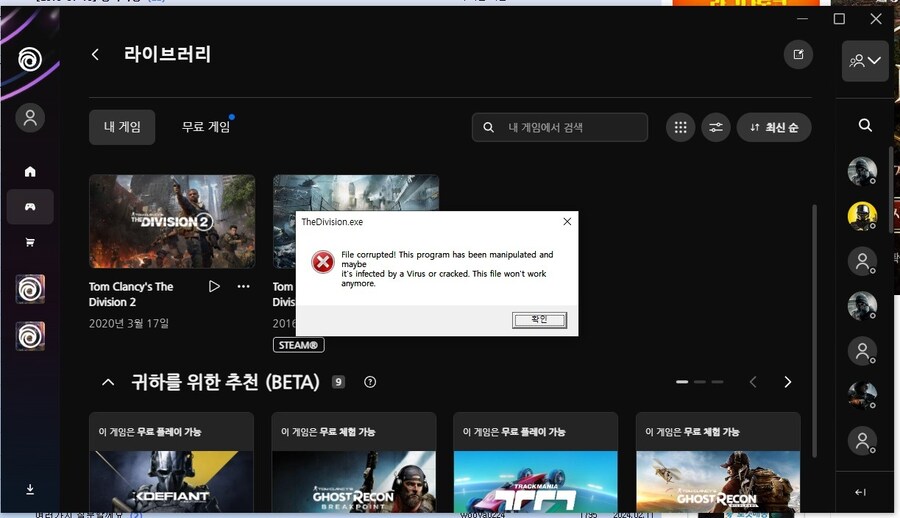Viewport: 900px width, 518px height.
Task: Click the first Ubisoft game shortcut in sidebar
Action: (30, 289)
